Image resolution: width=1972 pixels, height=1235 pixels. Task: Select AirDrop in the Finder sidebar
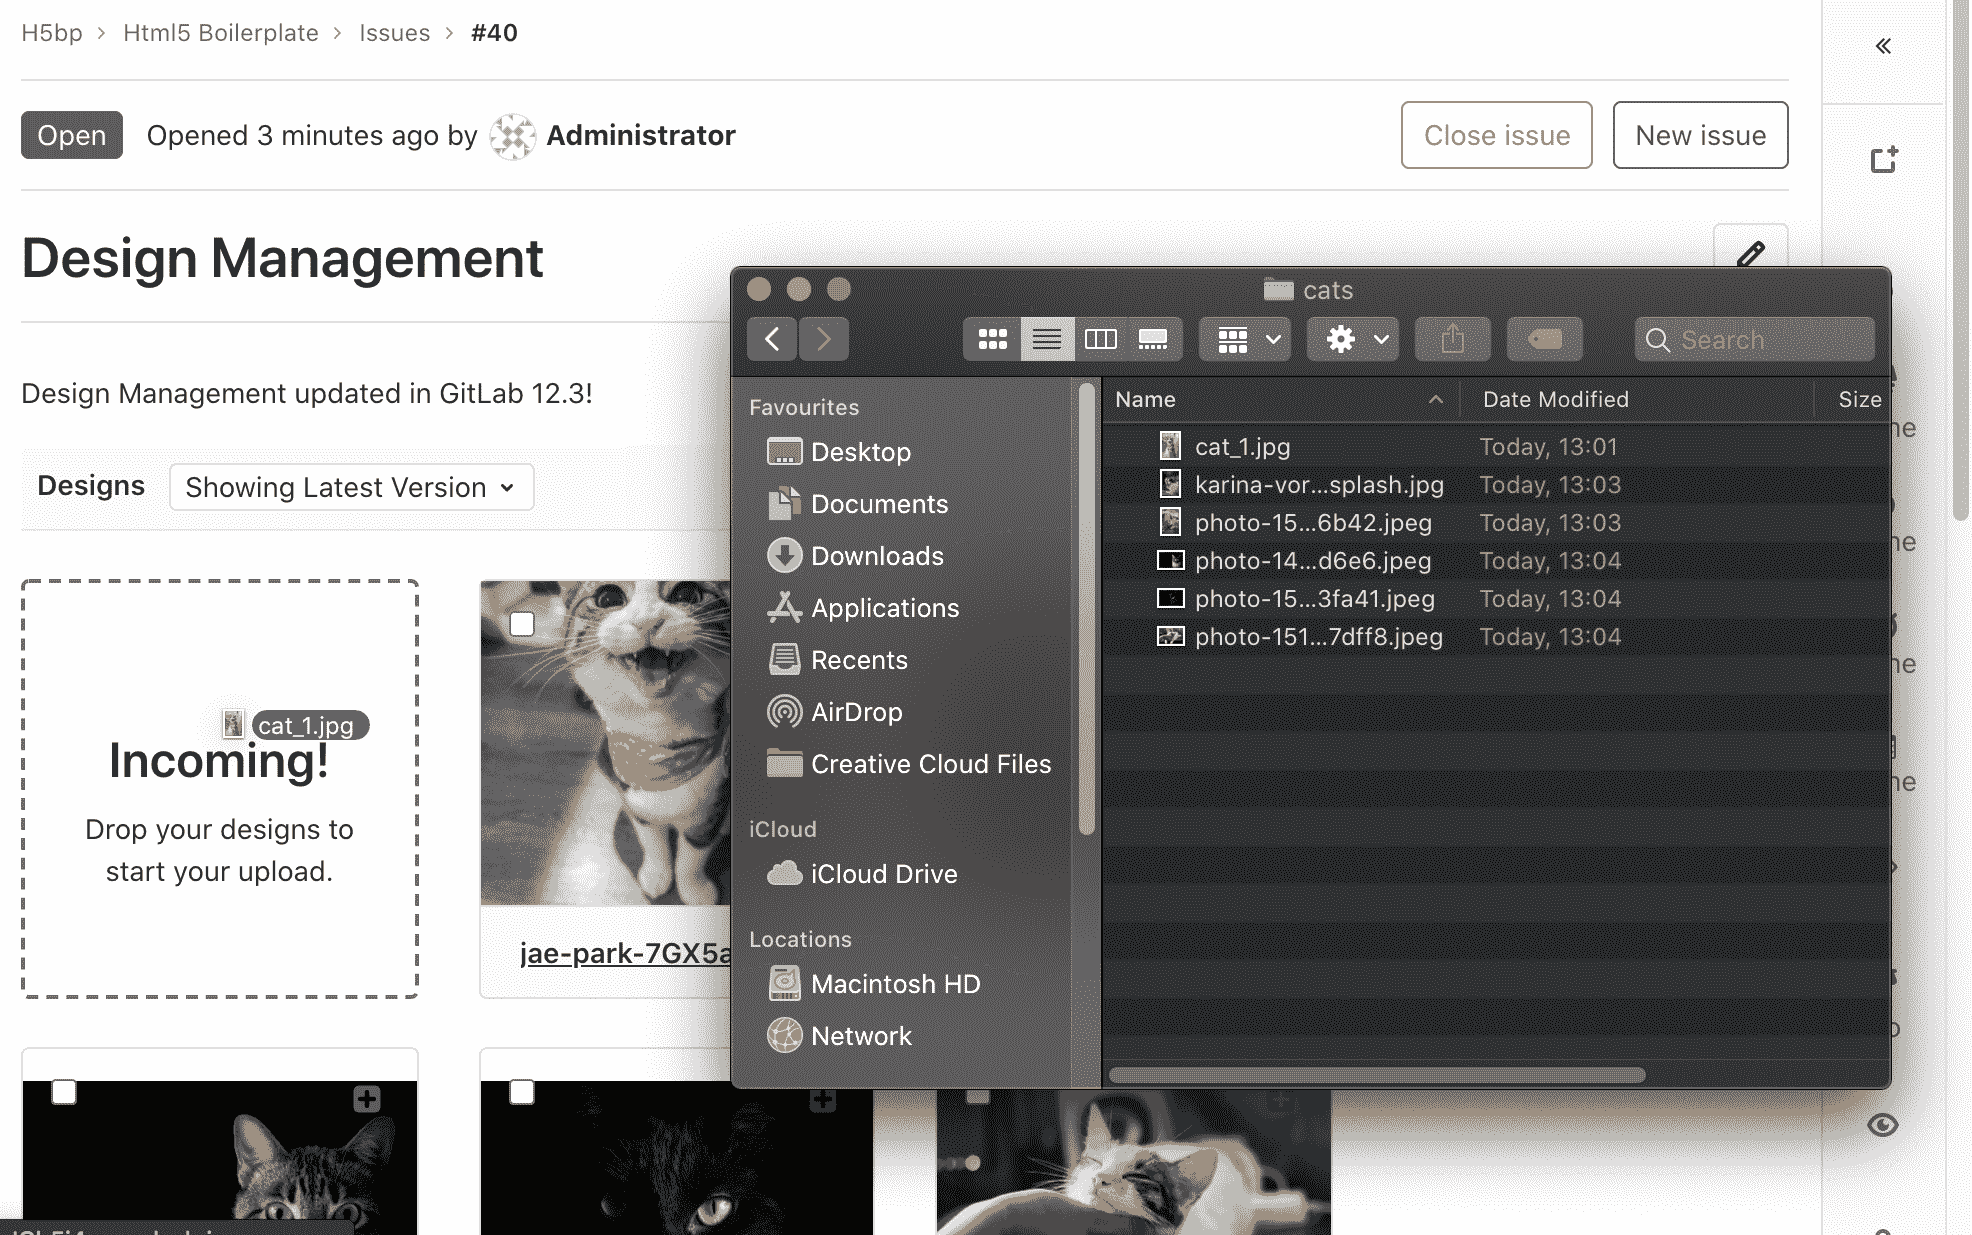click(x=854, y=712)
